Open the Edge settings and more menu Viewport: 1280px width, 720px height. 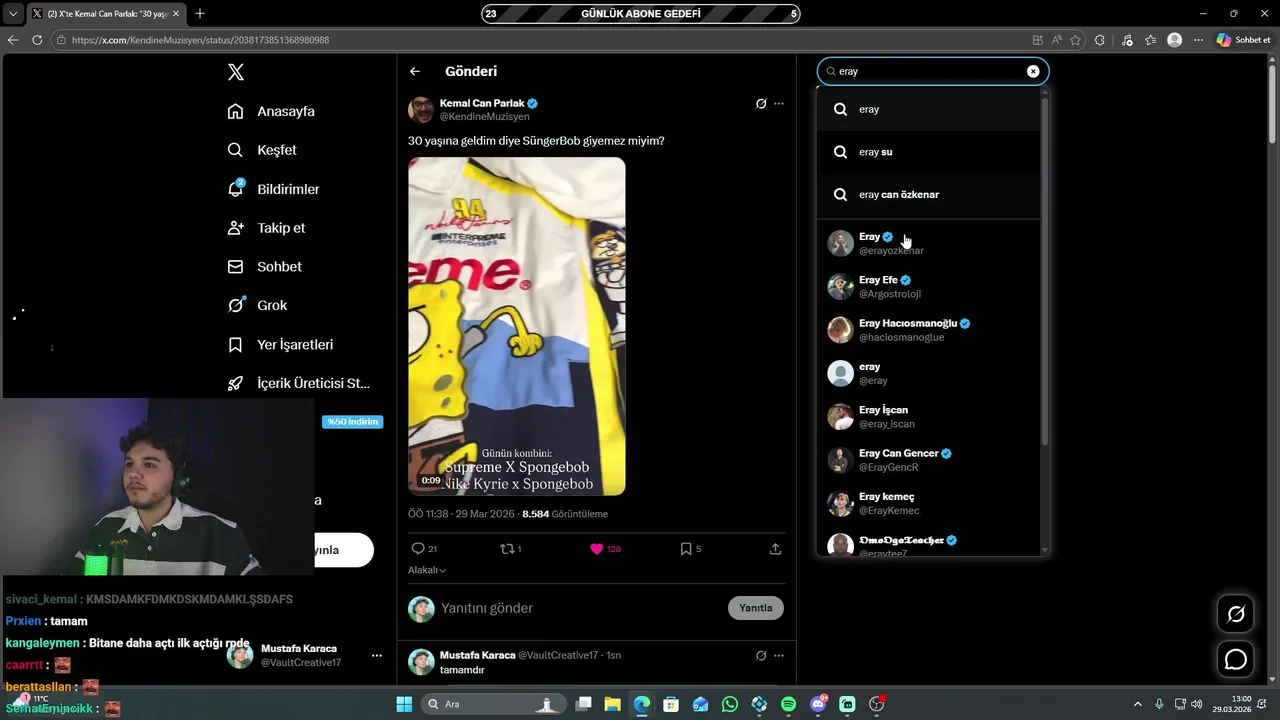(x=1198, y=40)
